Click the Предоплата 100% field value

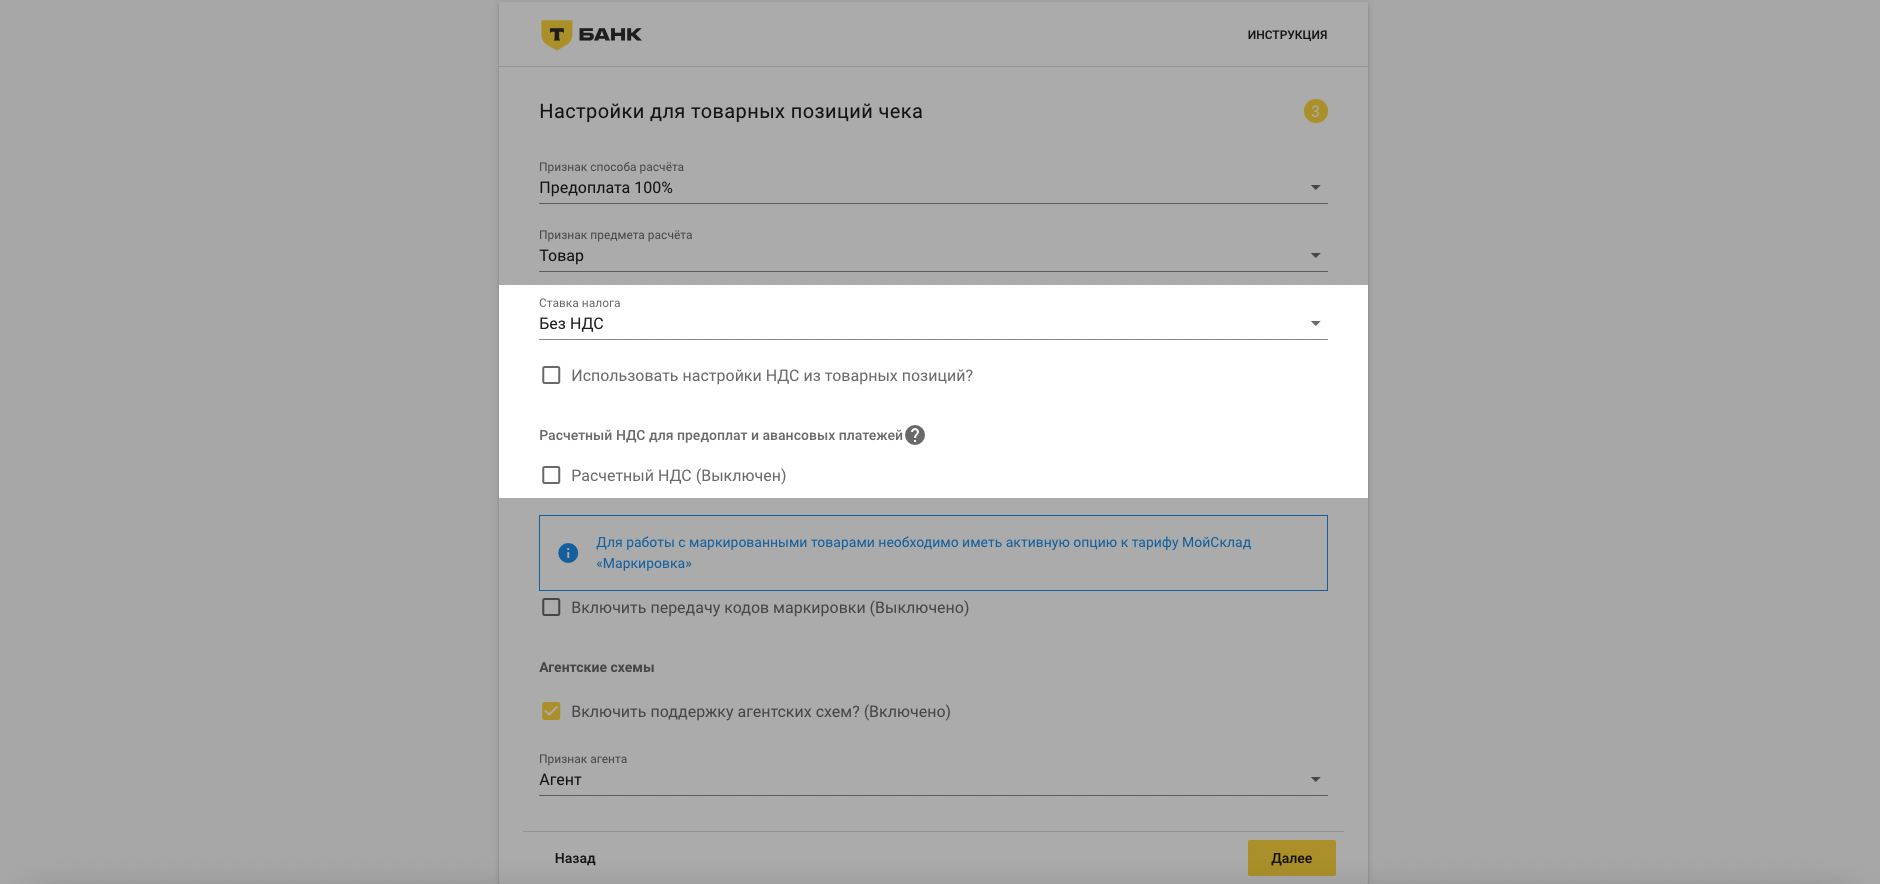pos(606,188)
